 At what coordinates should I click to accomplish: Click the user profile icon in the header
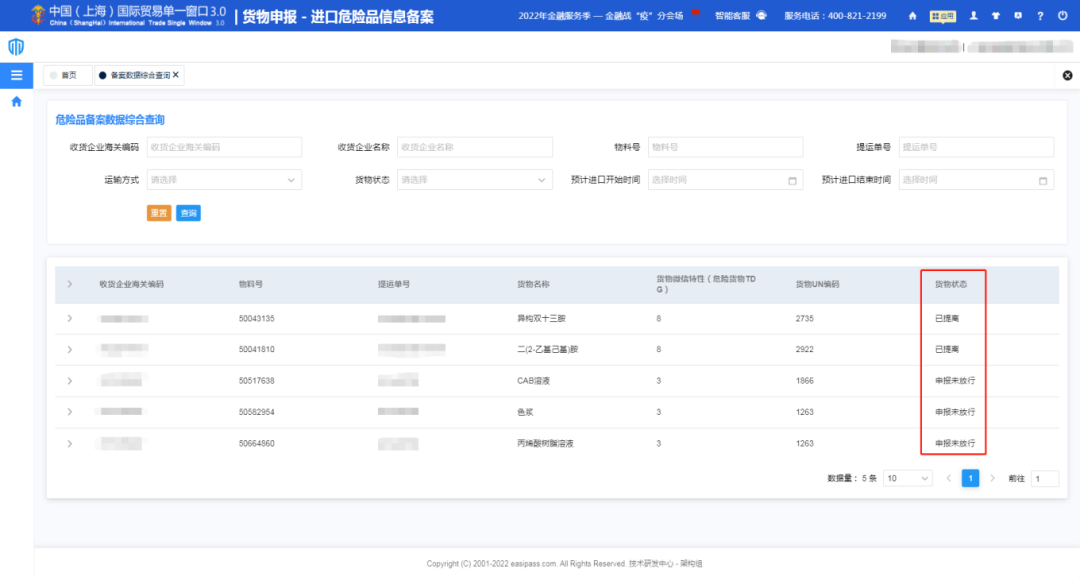(x=974, y=15)
